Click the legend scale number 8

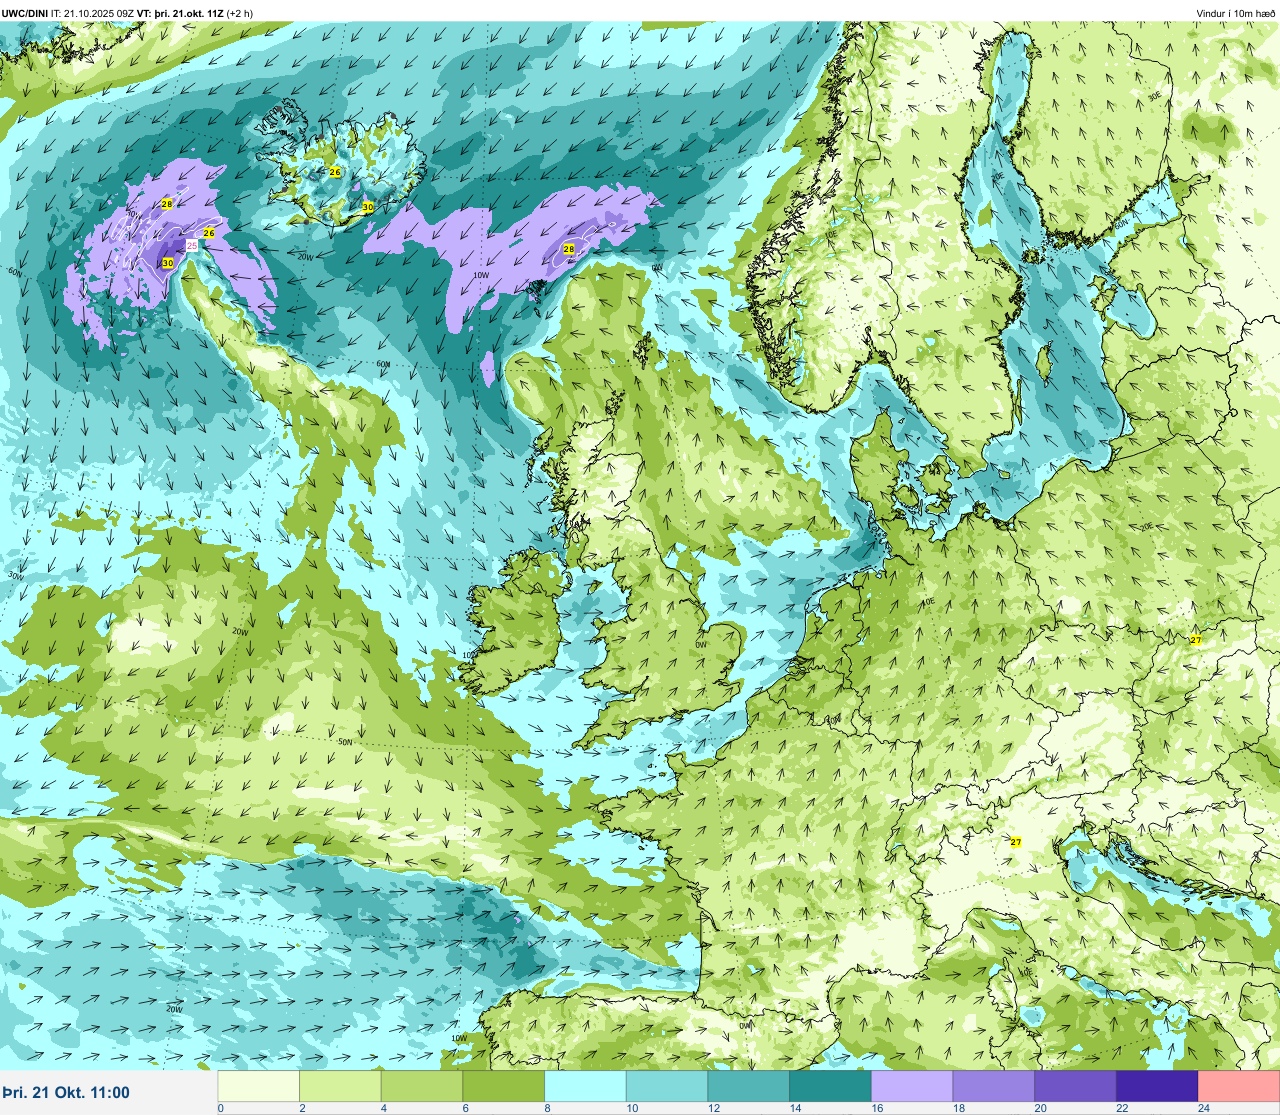(x=548, y=1108)
